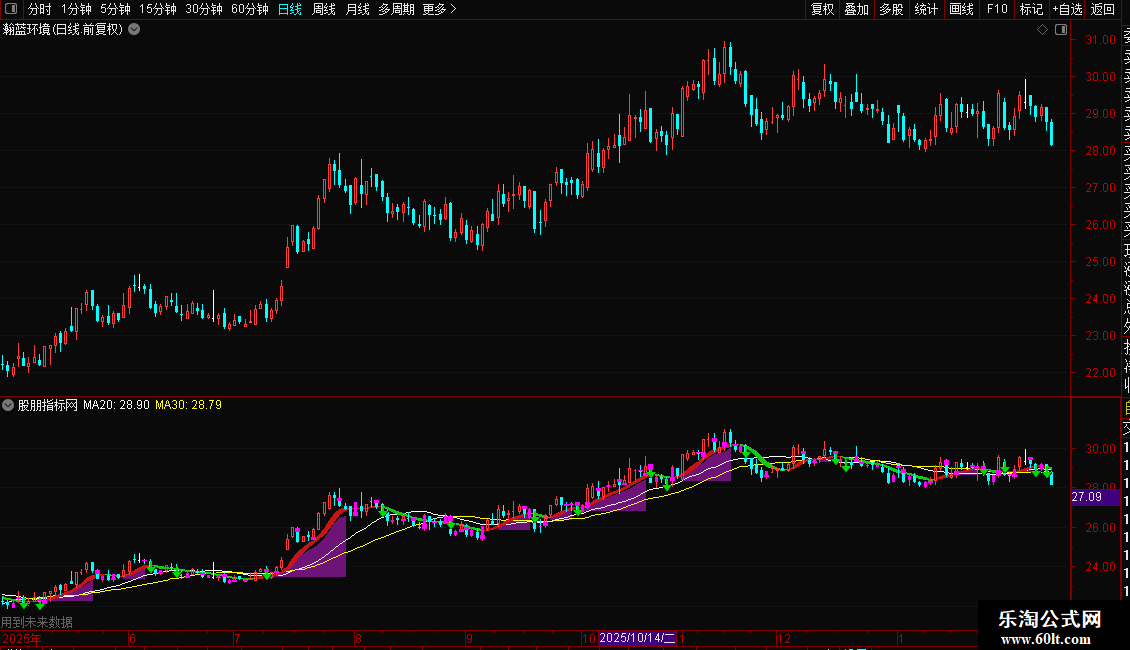Activate the 画线 drawing tool button
Image resolution: width=1130 pixels, height=650 pixels.
(961, 9)
